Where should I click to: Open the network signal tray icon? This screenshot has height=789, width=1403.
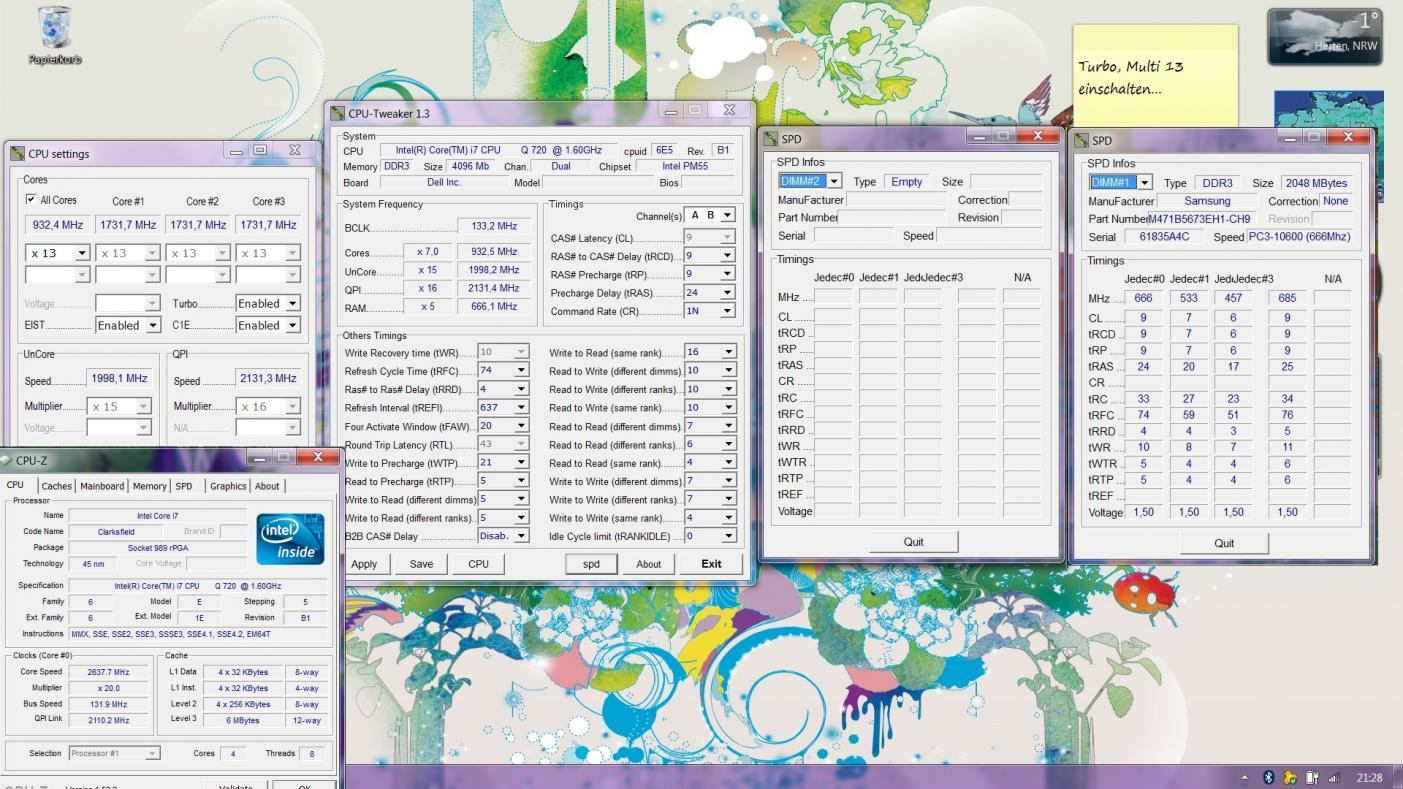click(1333, 778)
